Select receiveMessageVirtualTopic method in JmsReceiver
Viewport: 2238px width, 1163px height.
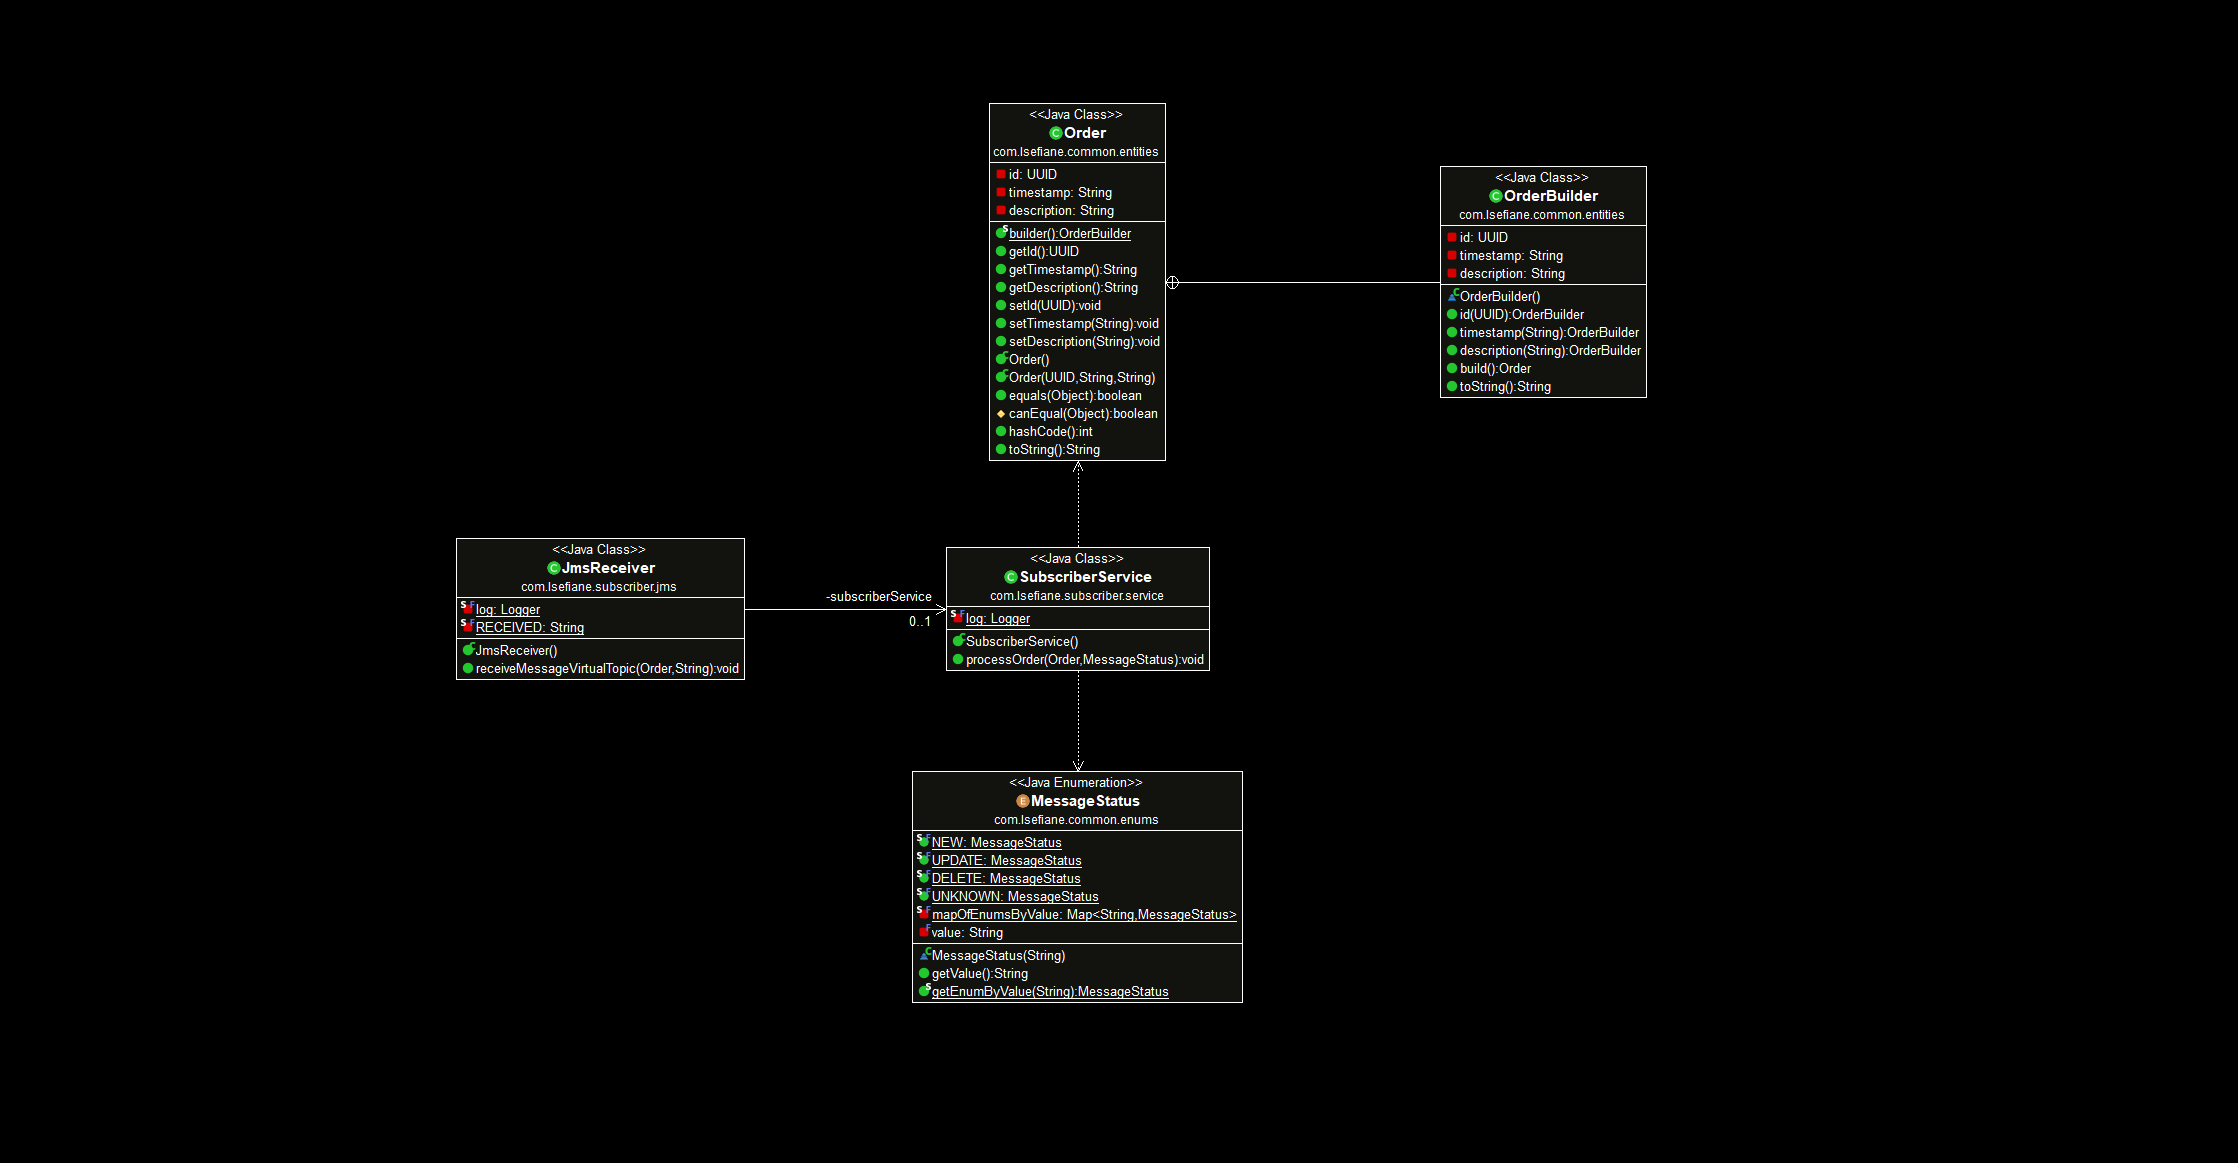[606, 669]
